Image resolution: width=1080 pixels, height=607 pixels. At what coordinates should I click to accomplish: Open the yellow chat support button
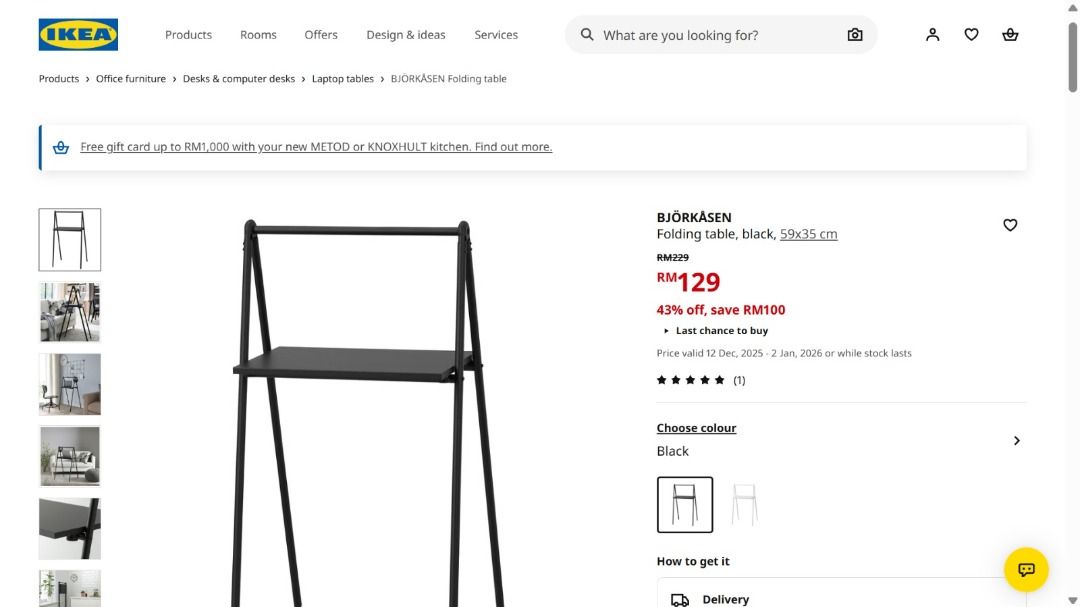coord(1025,570)
